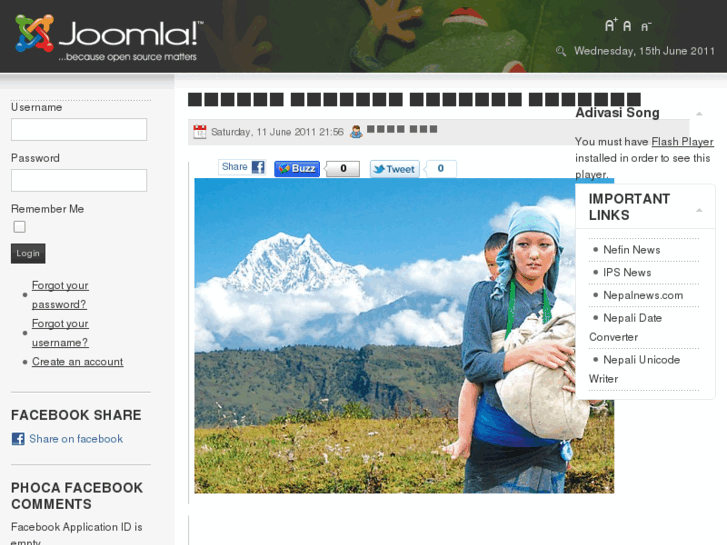Click the Flash Player link

[682, 141]
